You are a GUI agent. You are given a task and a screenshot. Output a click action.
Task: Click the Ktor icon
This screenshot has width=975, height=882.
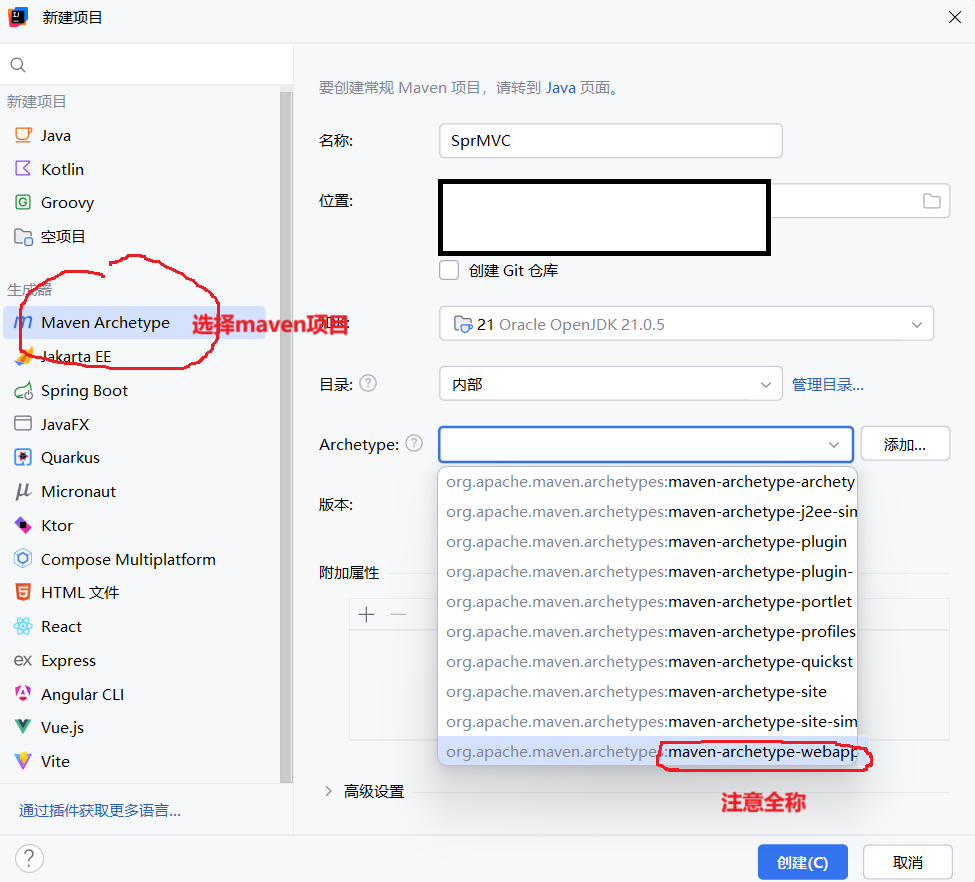[23, 525]
